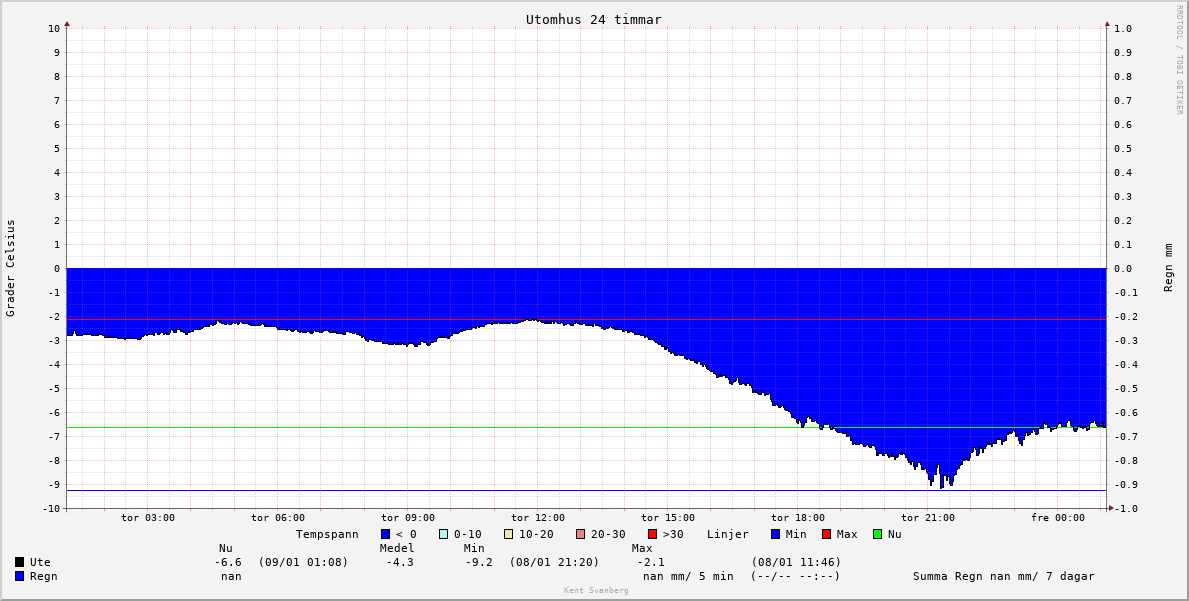The image size is (1189, 601).
Task: Click the blue '< 0' legend swatch
Action: pos(386,534)
